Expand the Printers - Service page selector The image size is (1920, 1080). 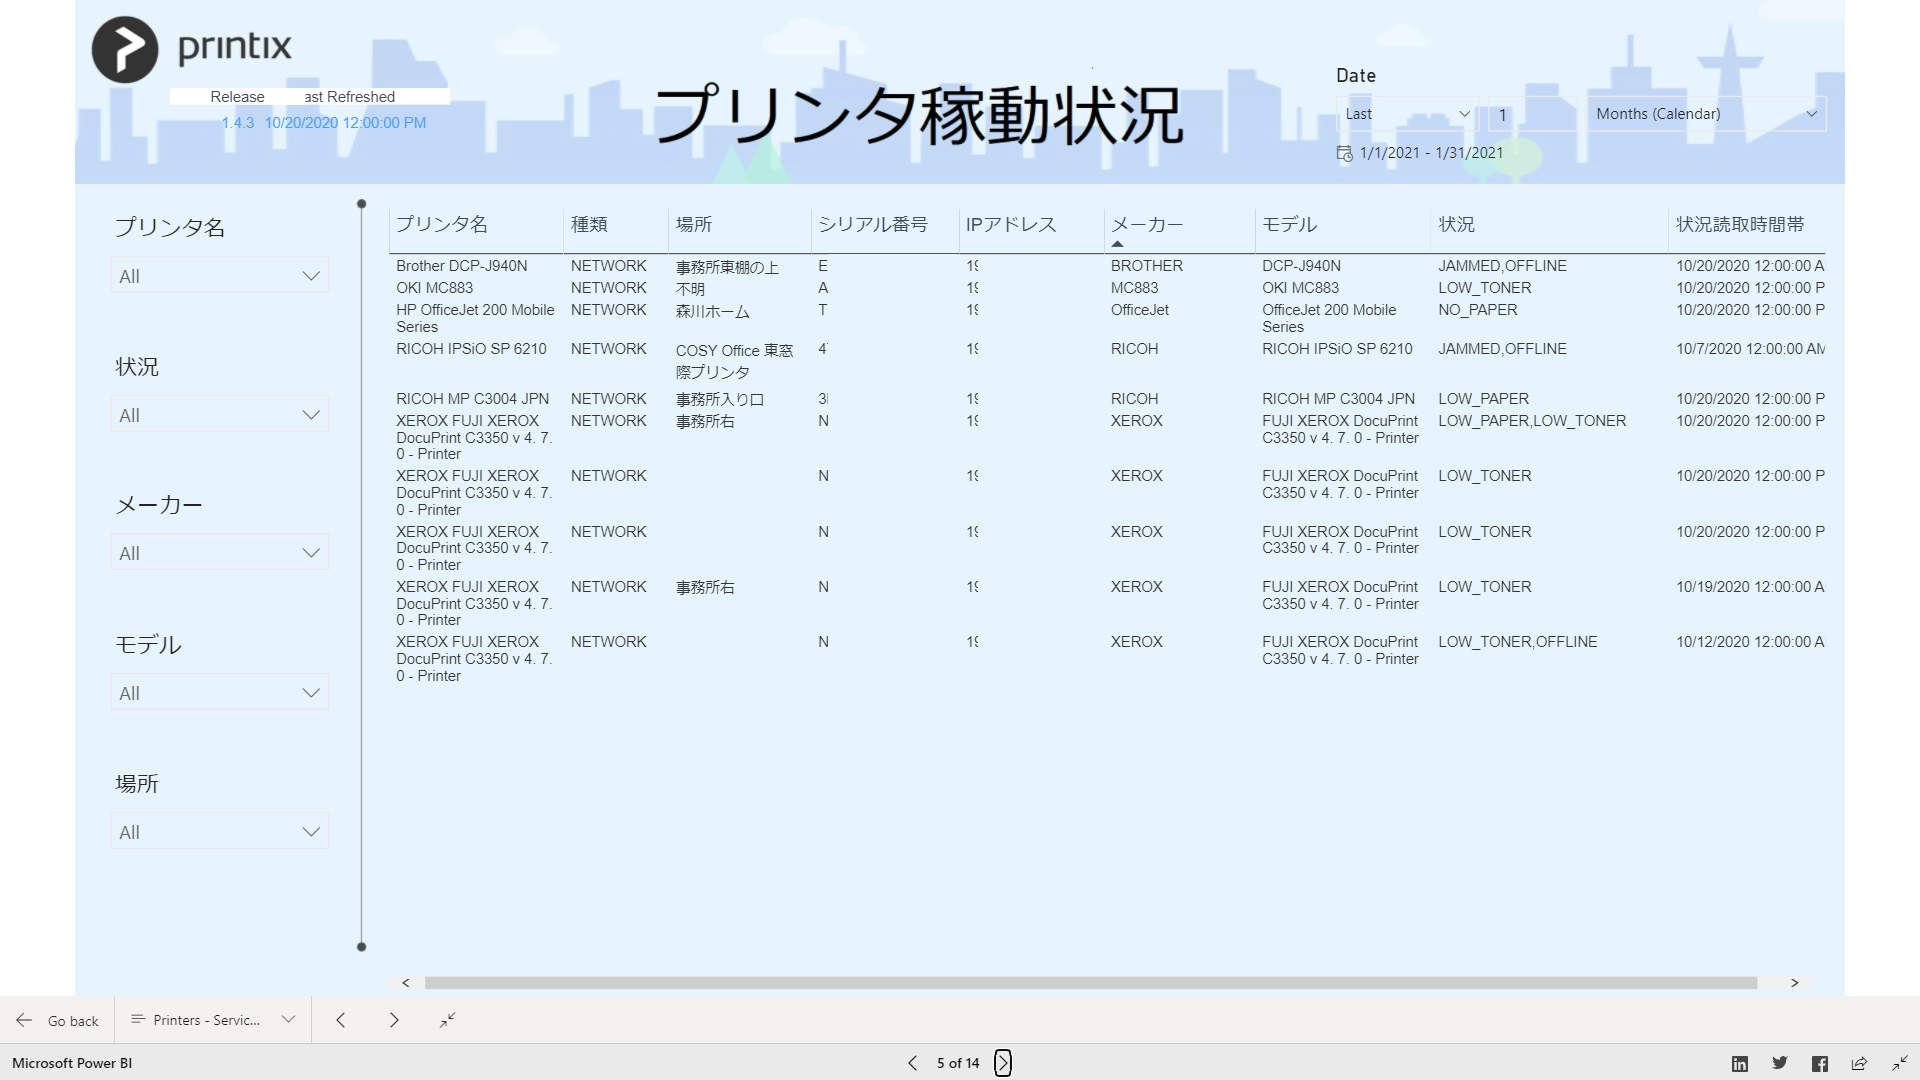coord(213,1020)
